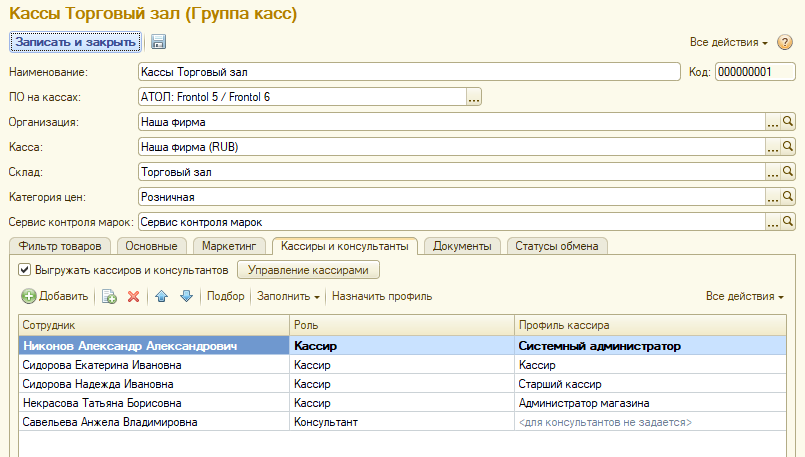Open the magnifier icon for Организация field
This screenshot has height=457, width=805.
point(788,122)
